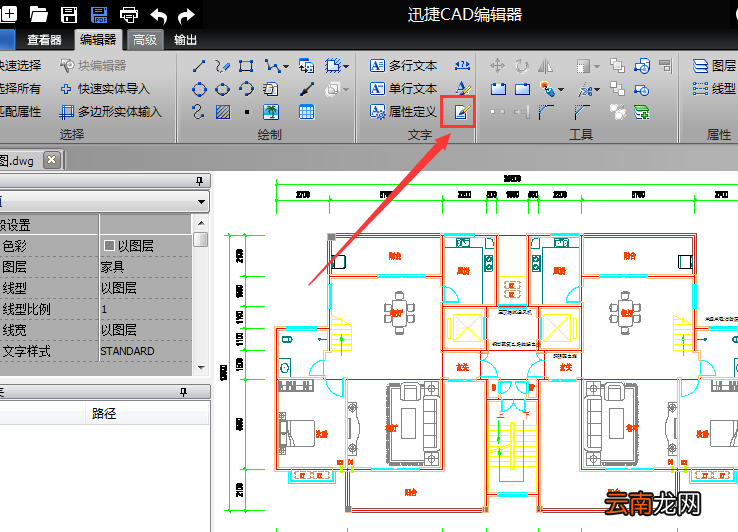Click the 属性定义 button
Image resolution: width=738 pixels, height=532 pixels.
(403, 112)
